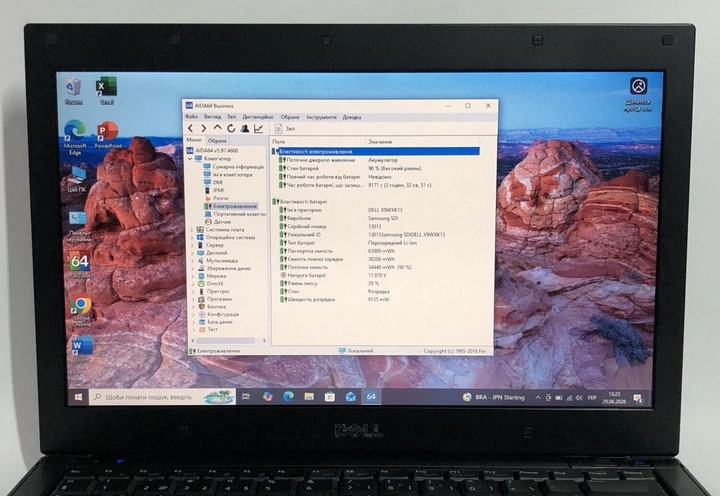Switch to the Меню tab in the side panel
The height and width of the screenshot is (496, 720).
(x=194, y=140)
